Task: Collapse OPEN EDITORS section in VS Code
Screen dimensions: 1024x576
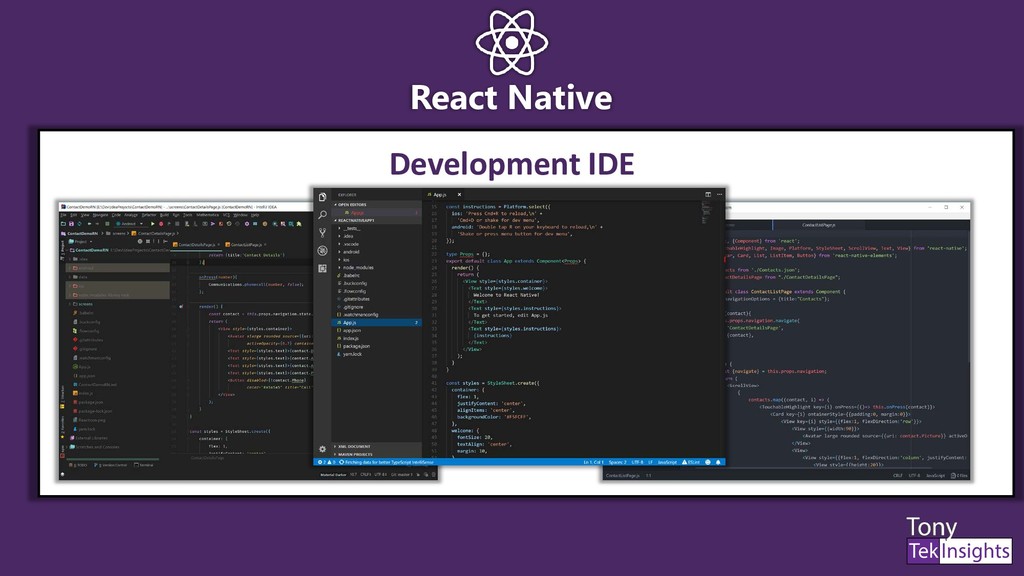Action: tap(352, 204)
